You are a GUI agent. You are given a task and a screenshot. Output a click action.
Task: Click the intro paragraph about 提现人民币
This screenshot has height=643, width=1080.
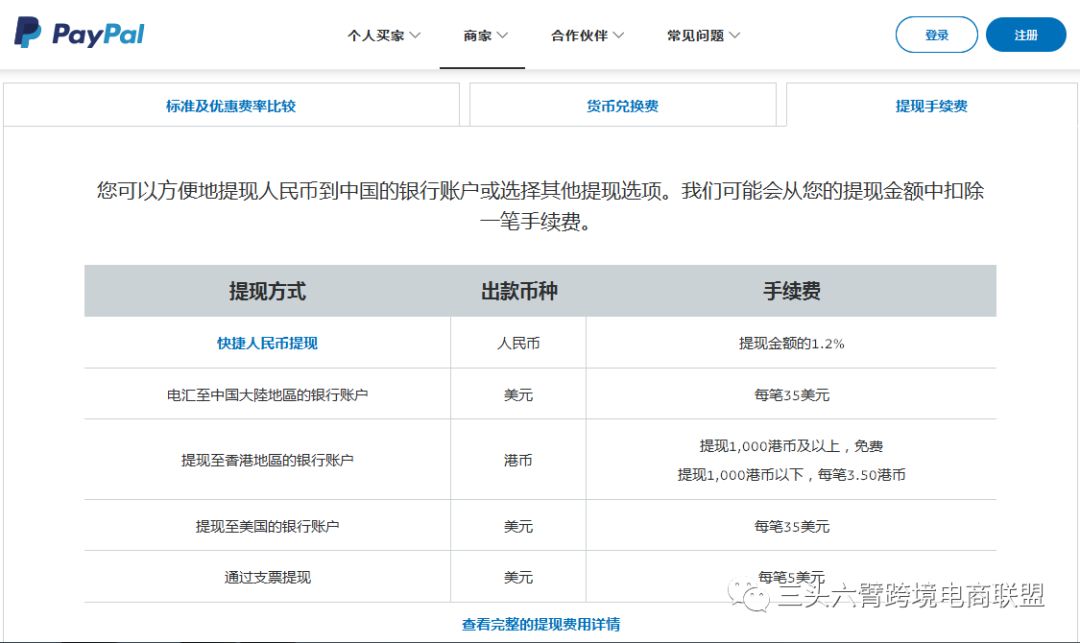point(540,206)
